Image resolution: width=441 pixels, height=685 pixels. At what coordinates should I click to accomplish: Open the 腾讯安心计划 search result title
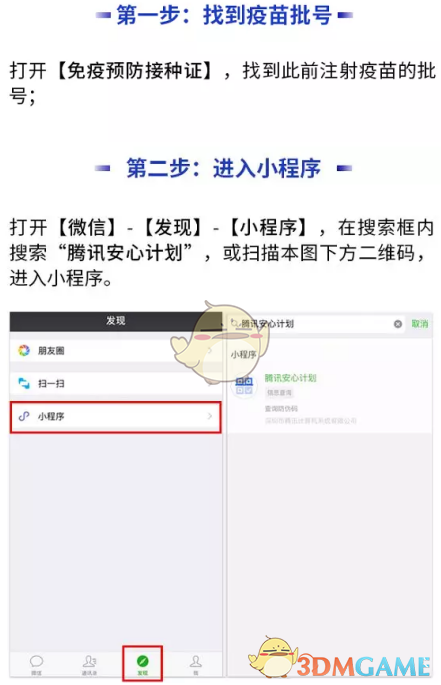[290, 378]
